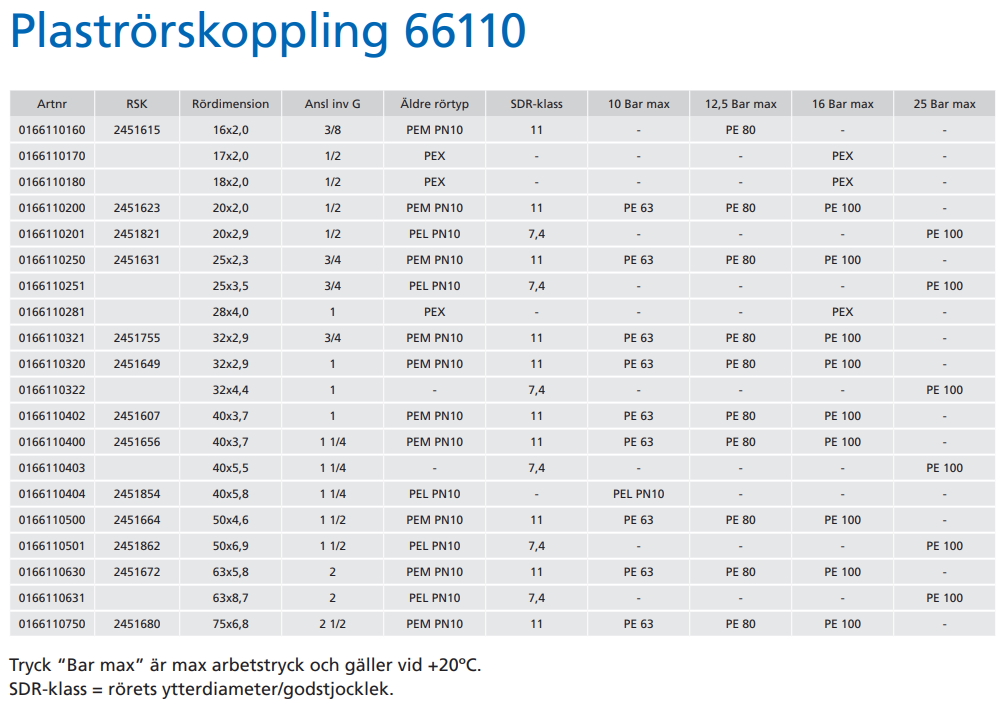Image resolution: width=1005 pixels, height=707 pixels.
Task: Click the SDR-klass column header
Action: [536, 104]
